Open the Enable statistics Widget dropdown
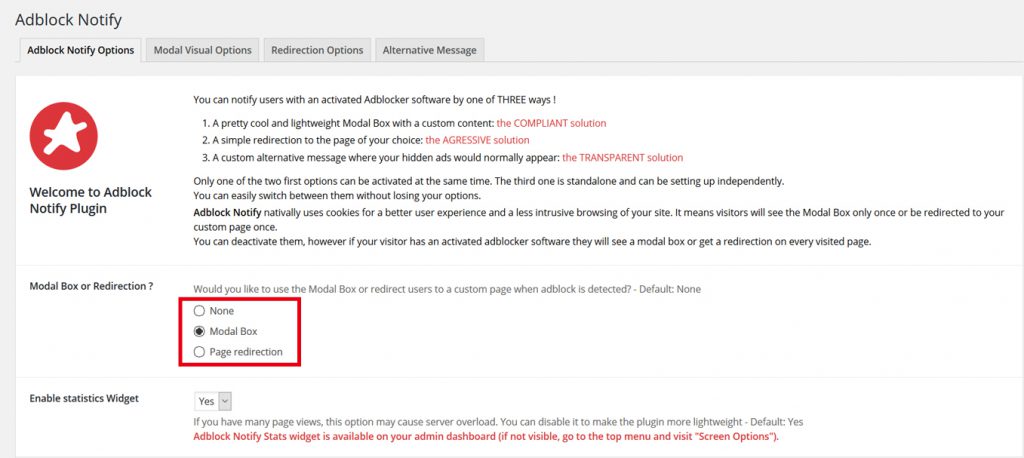The image size is (1024, 458). [213, 401]
